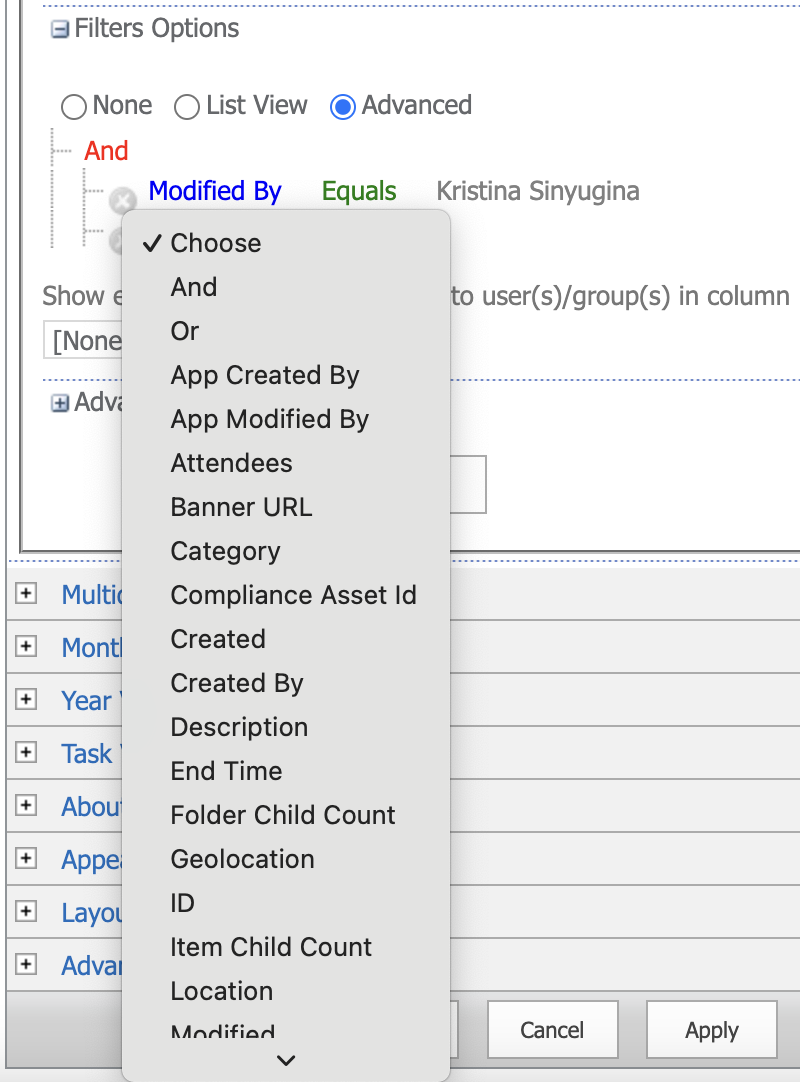This screenshot has width=800, height=1082.
Task: Expand the Layout section
Action: [x=25, y=912]
